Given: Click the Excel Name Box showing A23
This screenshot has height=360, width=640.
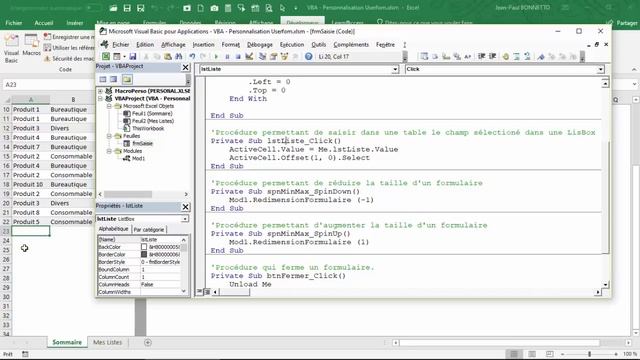Looking at the screenshot, I should [47, 84].
